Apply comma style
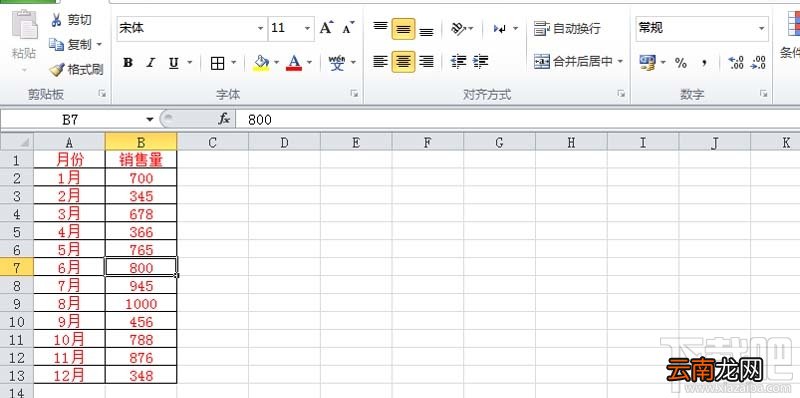 click(704, 63)
